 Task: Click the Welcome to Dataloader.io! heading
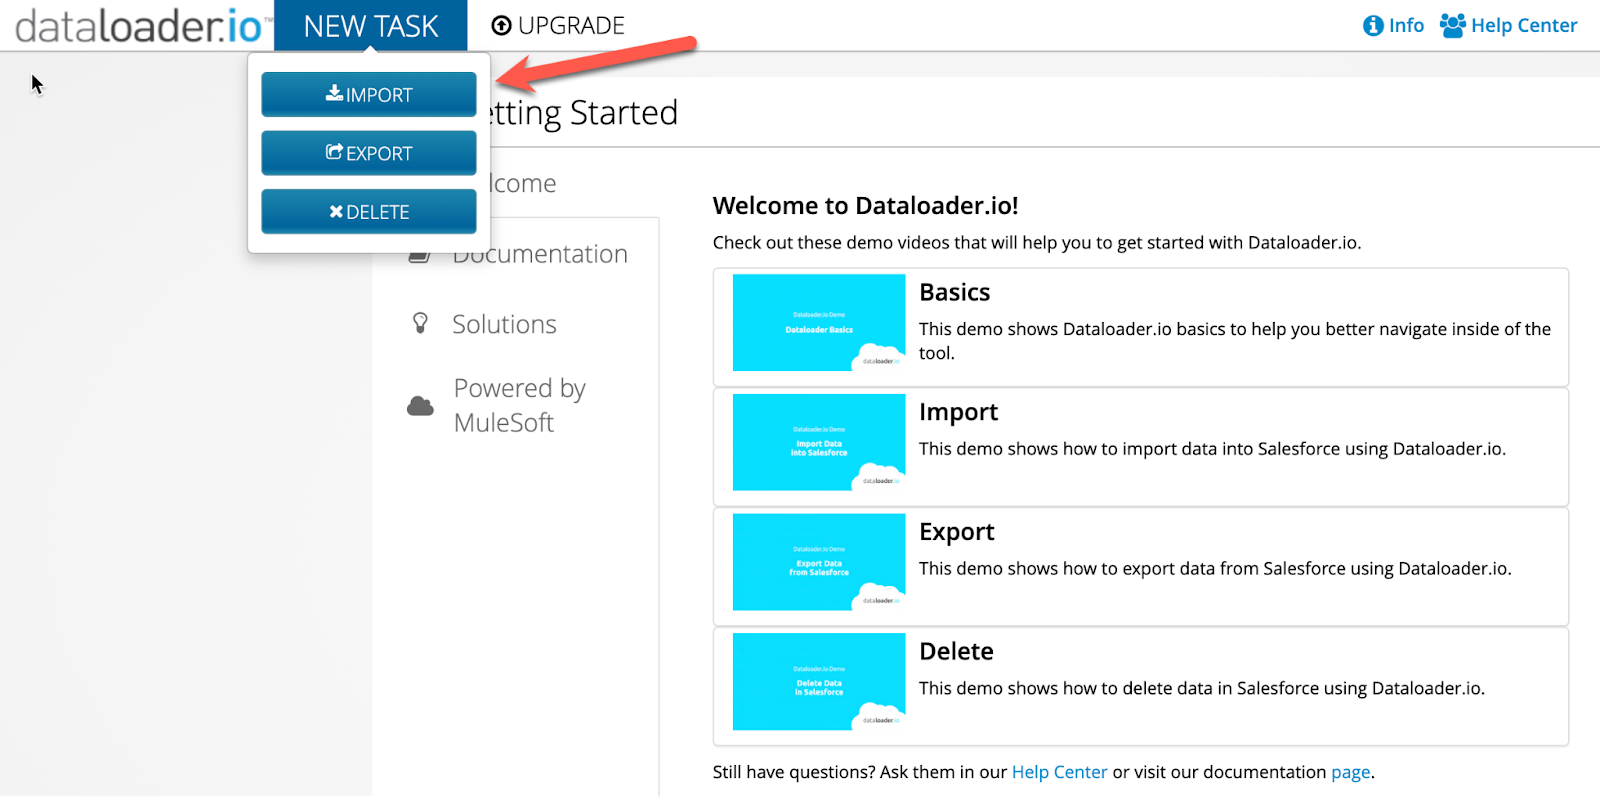[x=865, y=206]
